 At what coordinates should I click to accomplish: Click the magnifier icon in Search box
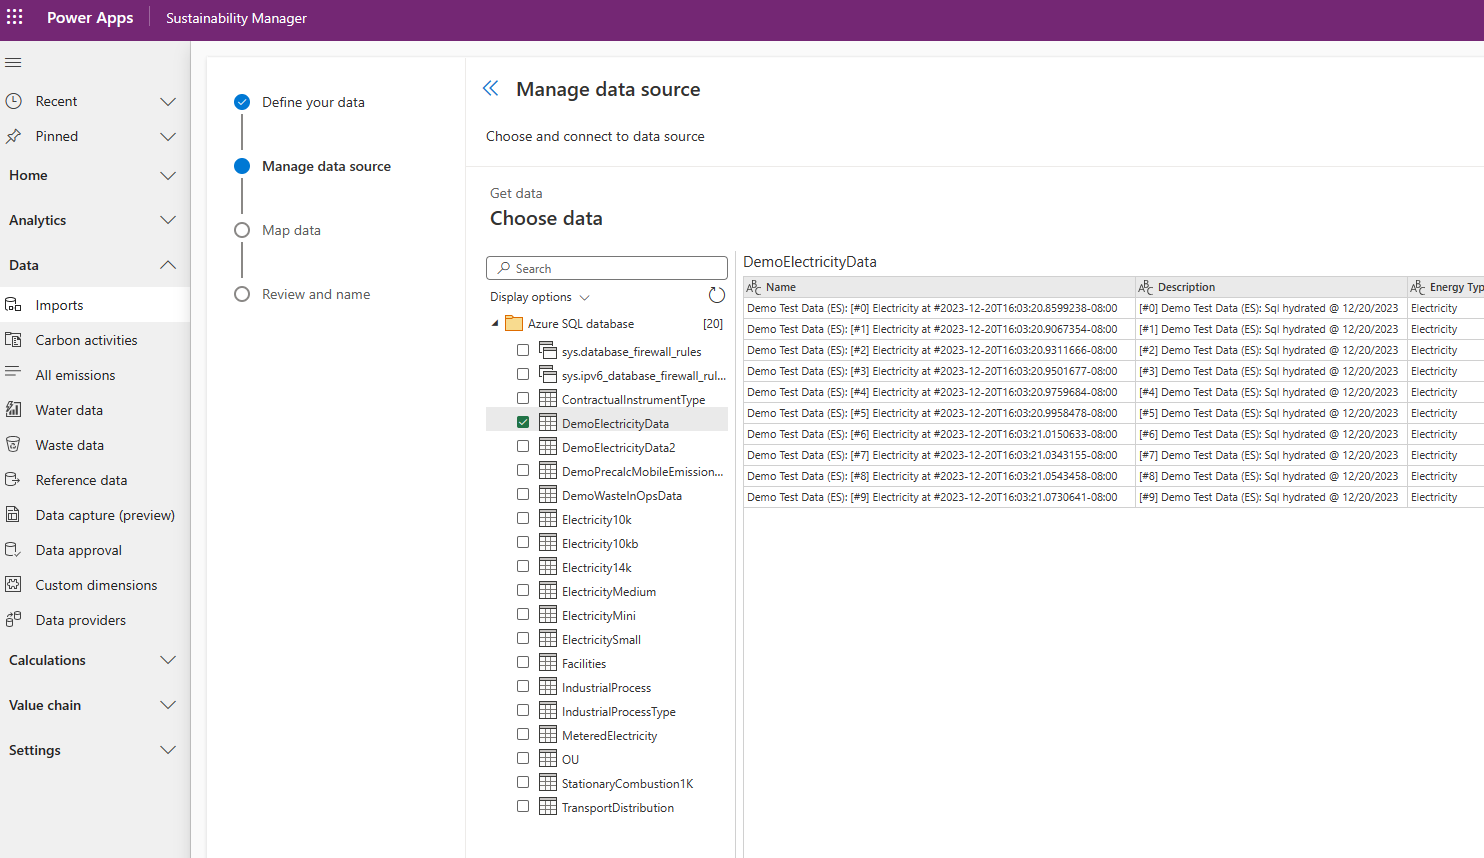click(x=504, y=268)
